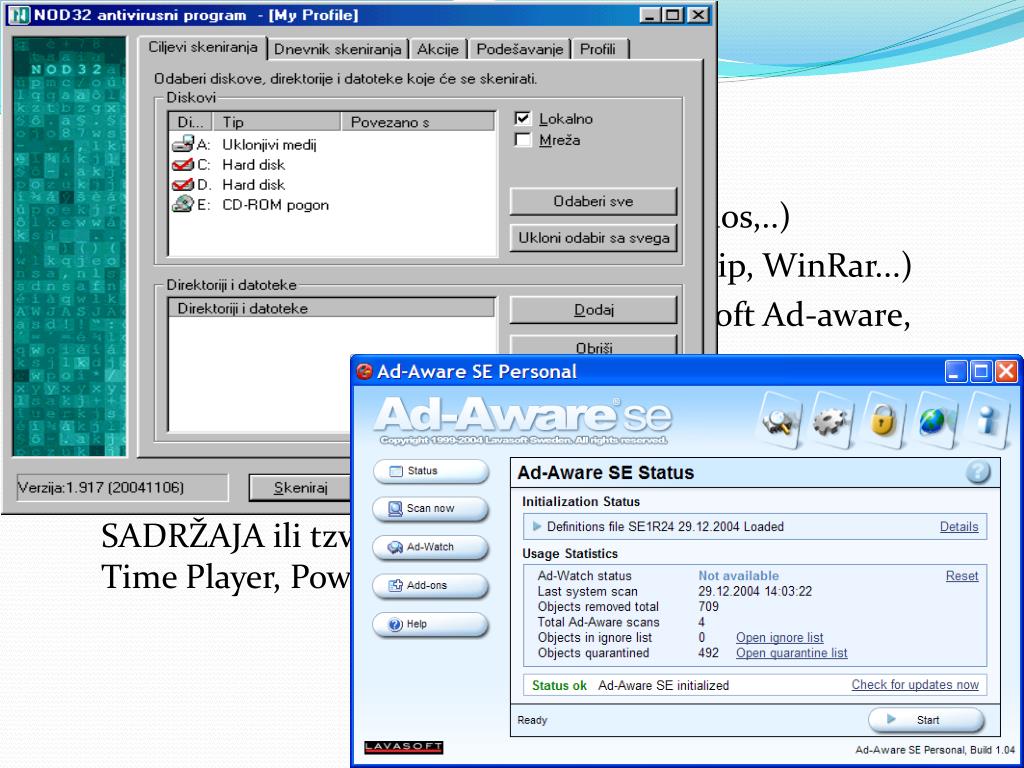The height and width of the screenshot is (768, 1024).
Task: Click the Reset link in Usage Statistics
Action: [962, 576]
